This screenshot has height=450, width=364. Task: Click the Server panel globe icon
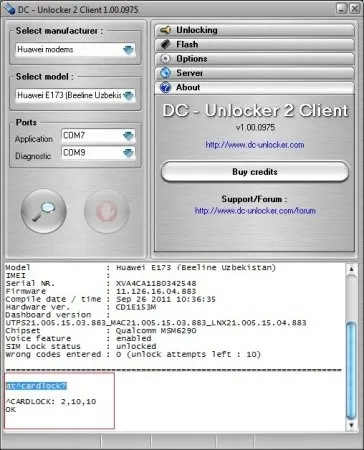[165, 73]
